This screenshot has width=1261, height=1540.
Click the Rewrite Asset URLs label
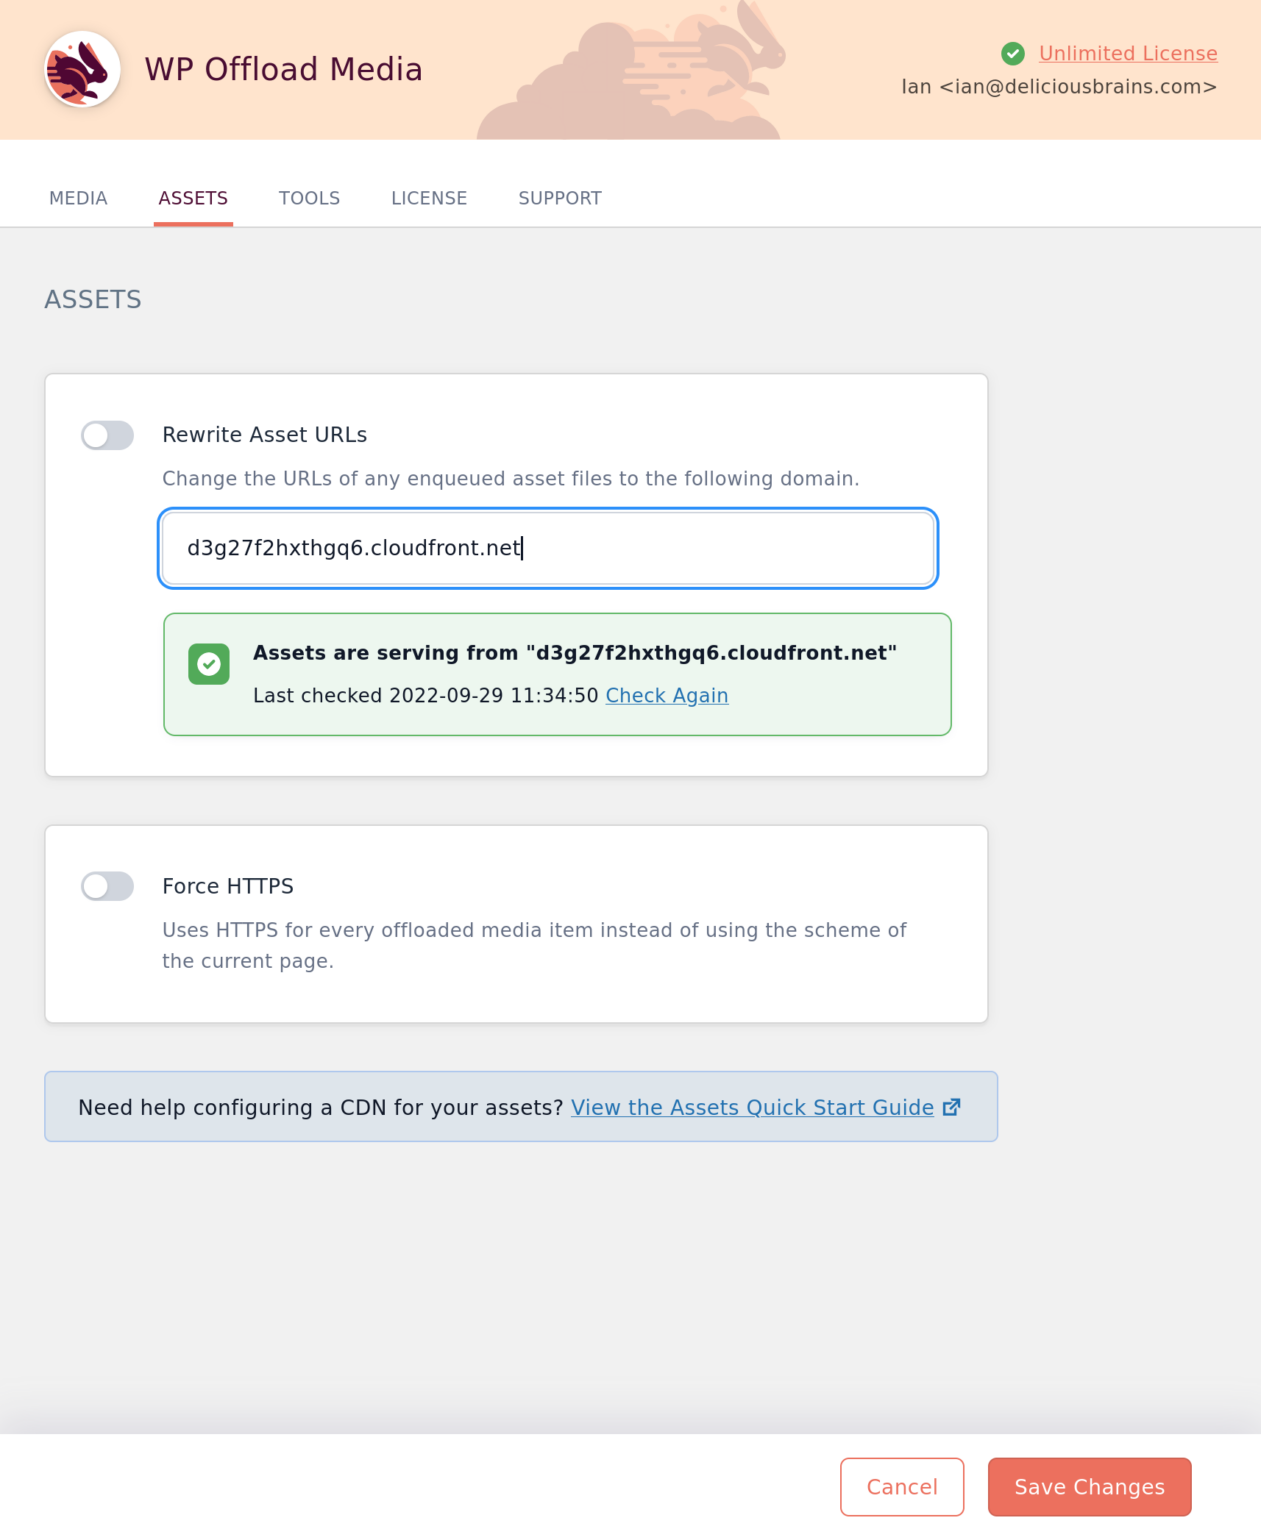click(265, 435)
